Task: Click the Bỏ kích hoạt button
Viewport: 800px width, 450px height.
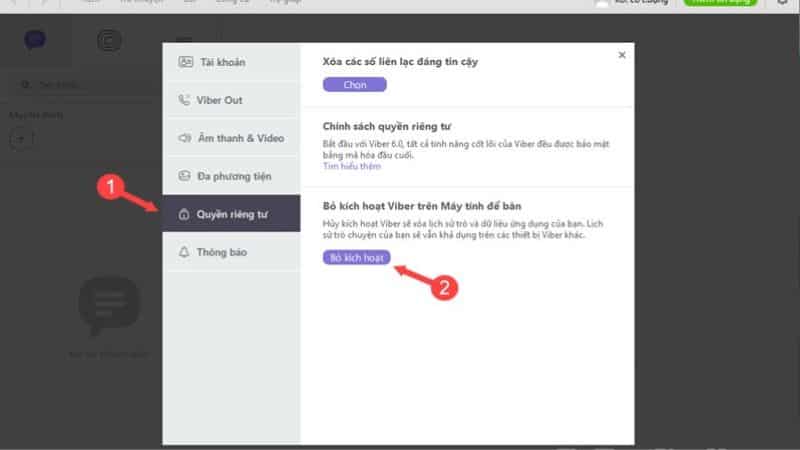Action: [x=357, y=258]
